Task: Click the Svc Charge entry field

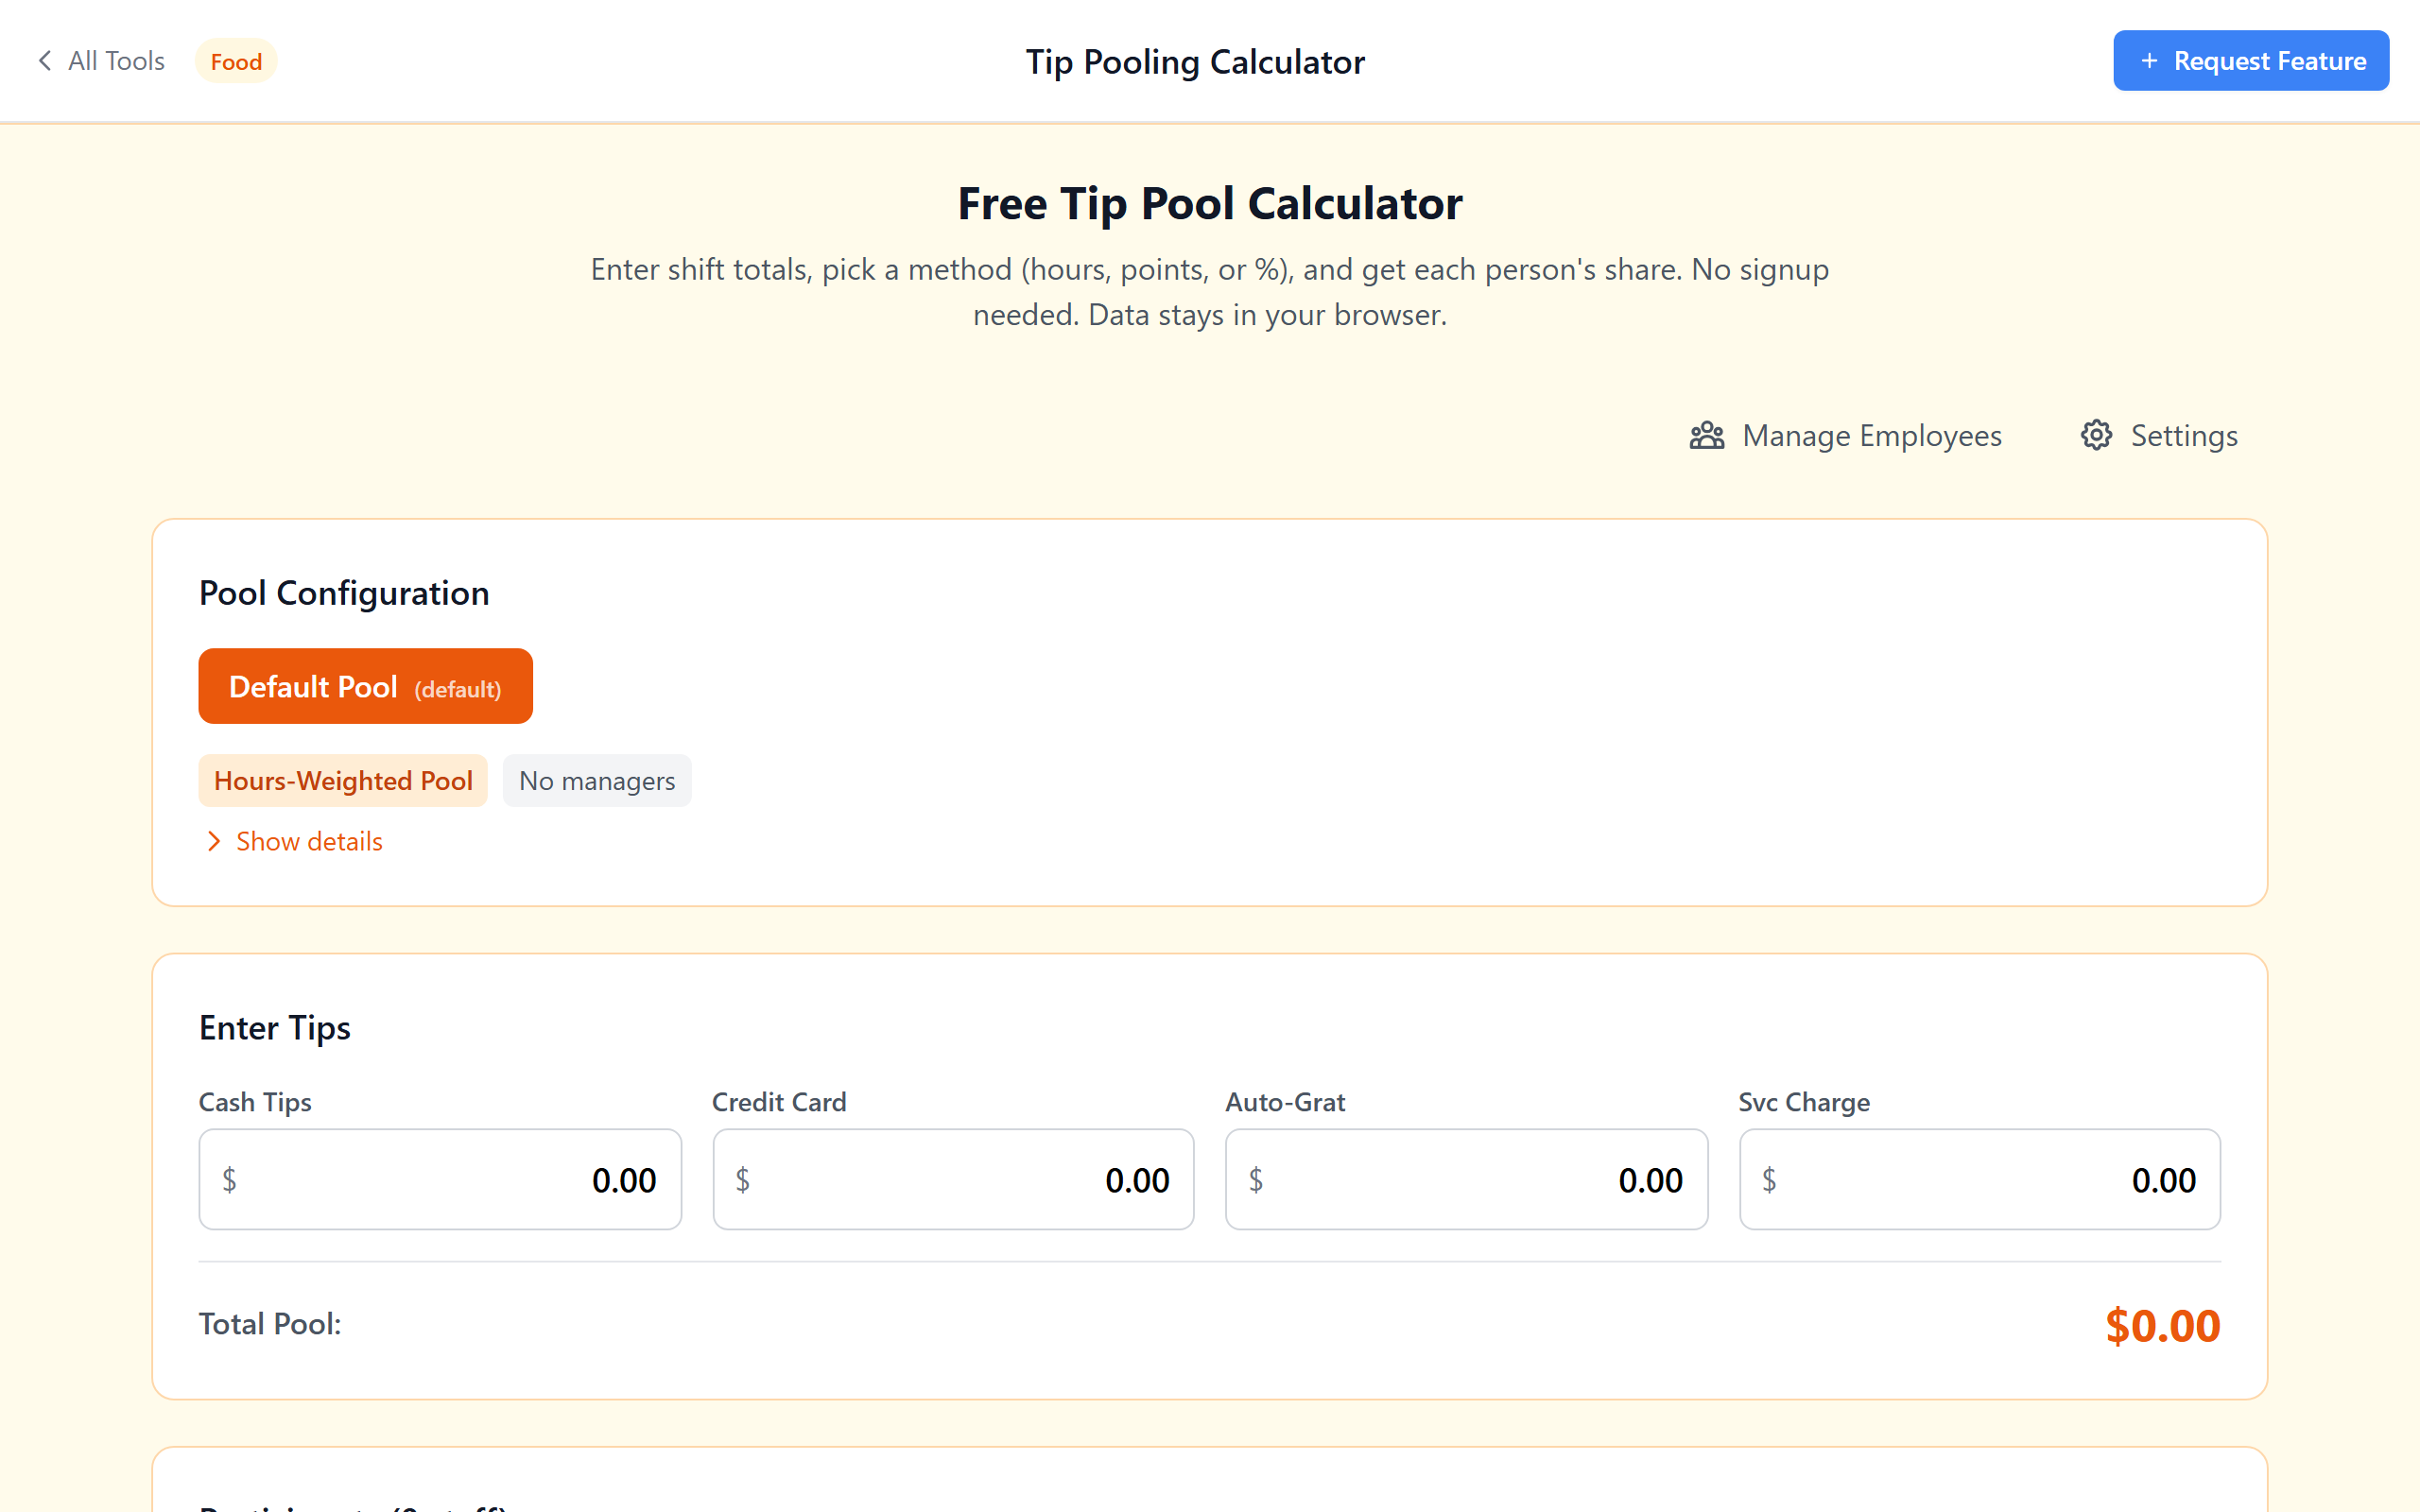Action: pyautogui.click(x=1980, y=1179)
